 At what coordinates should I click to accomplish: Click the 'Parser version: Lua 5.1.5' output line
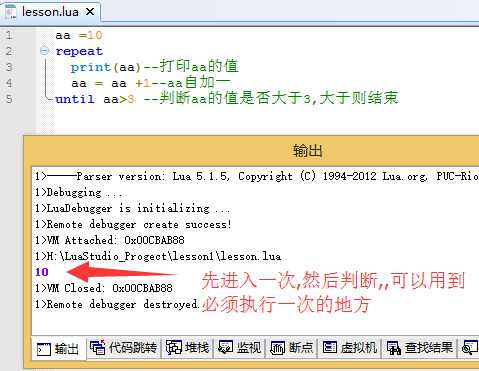257,176
